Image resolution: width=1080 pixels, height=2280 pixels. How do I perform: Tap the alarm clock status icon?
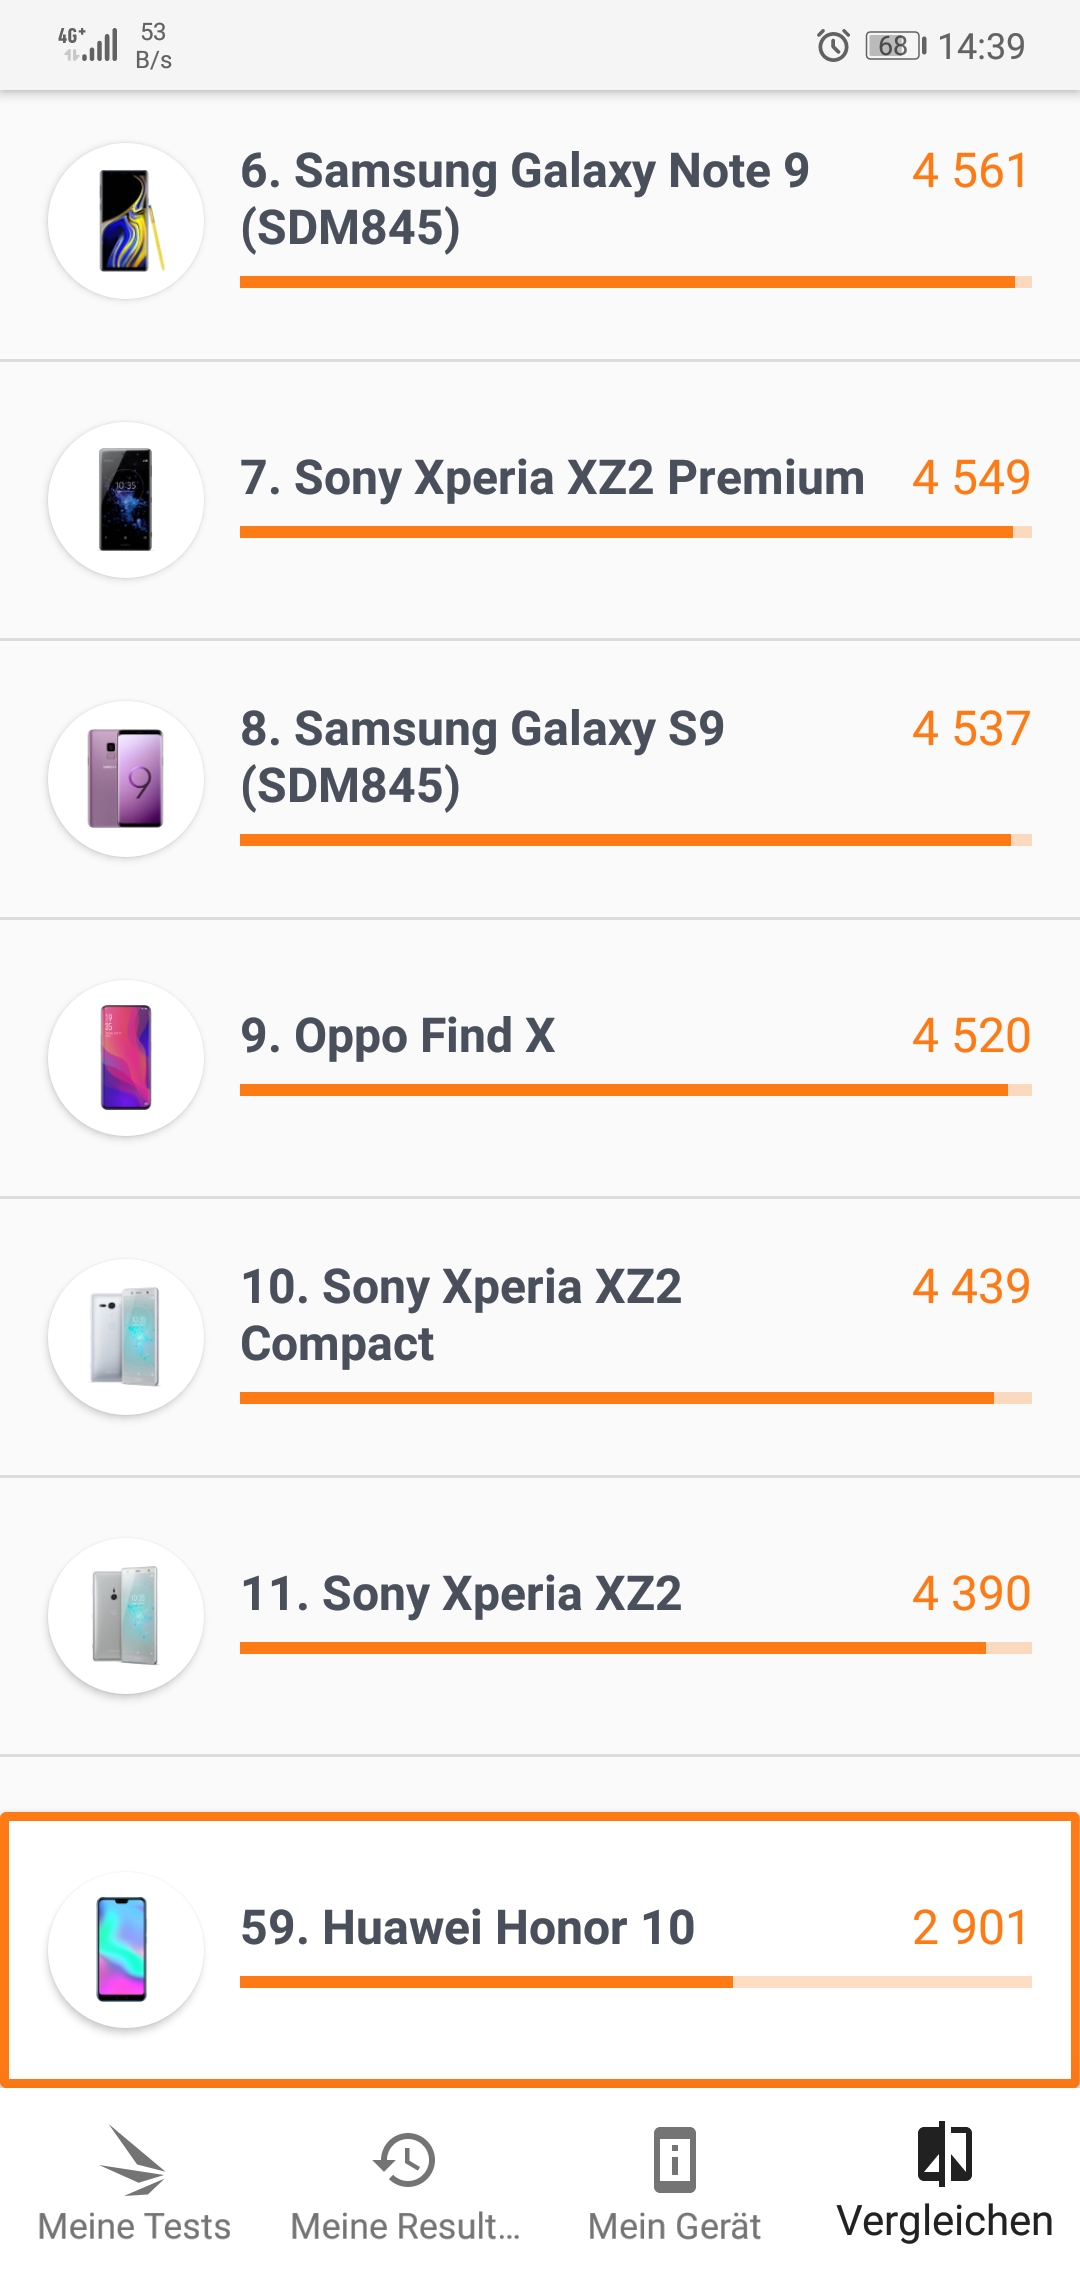[833, 46]
